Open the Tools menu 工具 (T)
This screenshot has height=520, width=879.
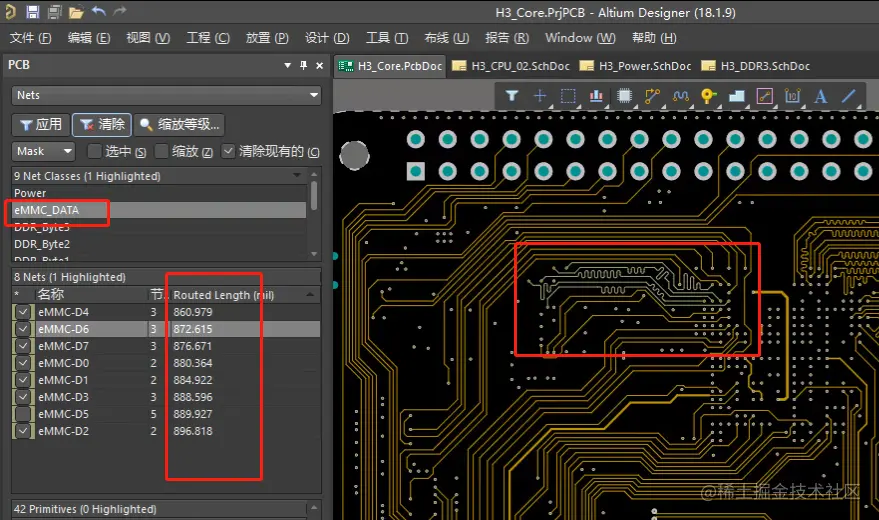(x=387, y=38)
